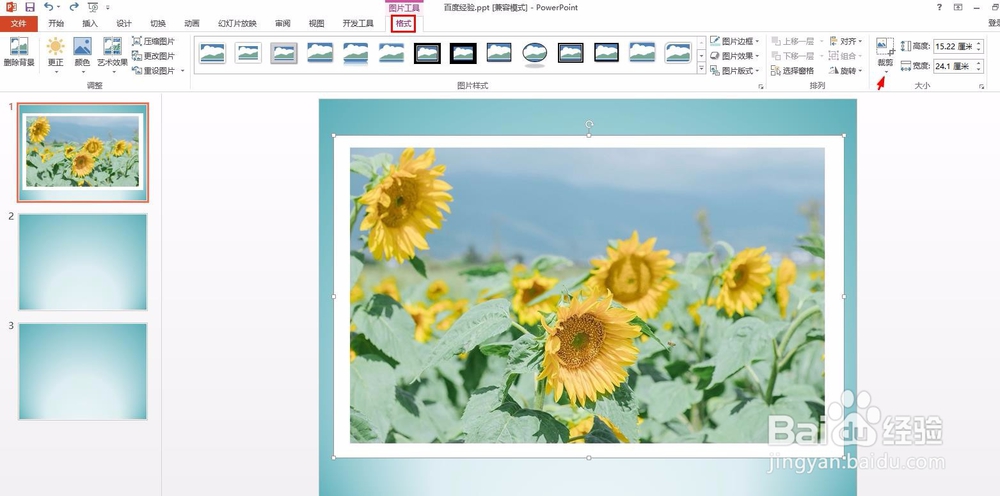The width and height of the screenshot is (1000, 496).
Task: Click 压缩图片 compress pictures
Action: pos(154,41)
